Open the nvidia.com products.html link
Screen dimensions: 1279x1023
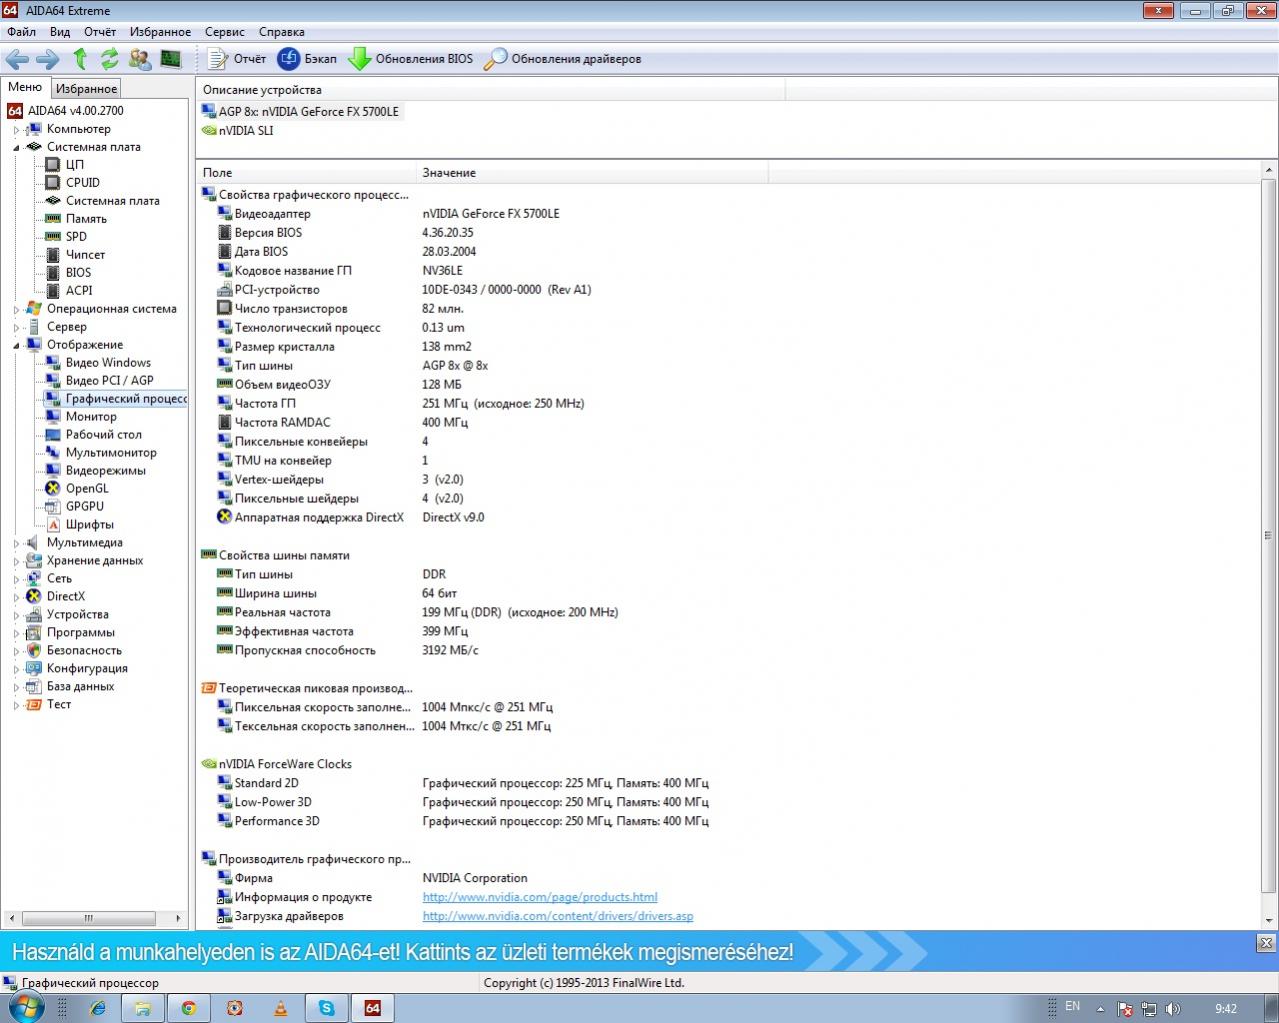pyautogui.click(x=540, y=897)
